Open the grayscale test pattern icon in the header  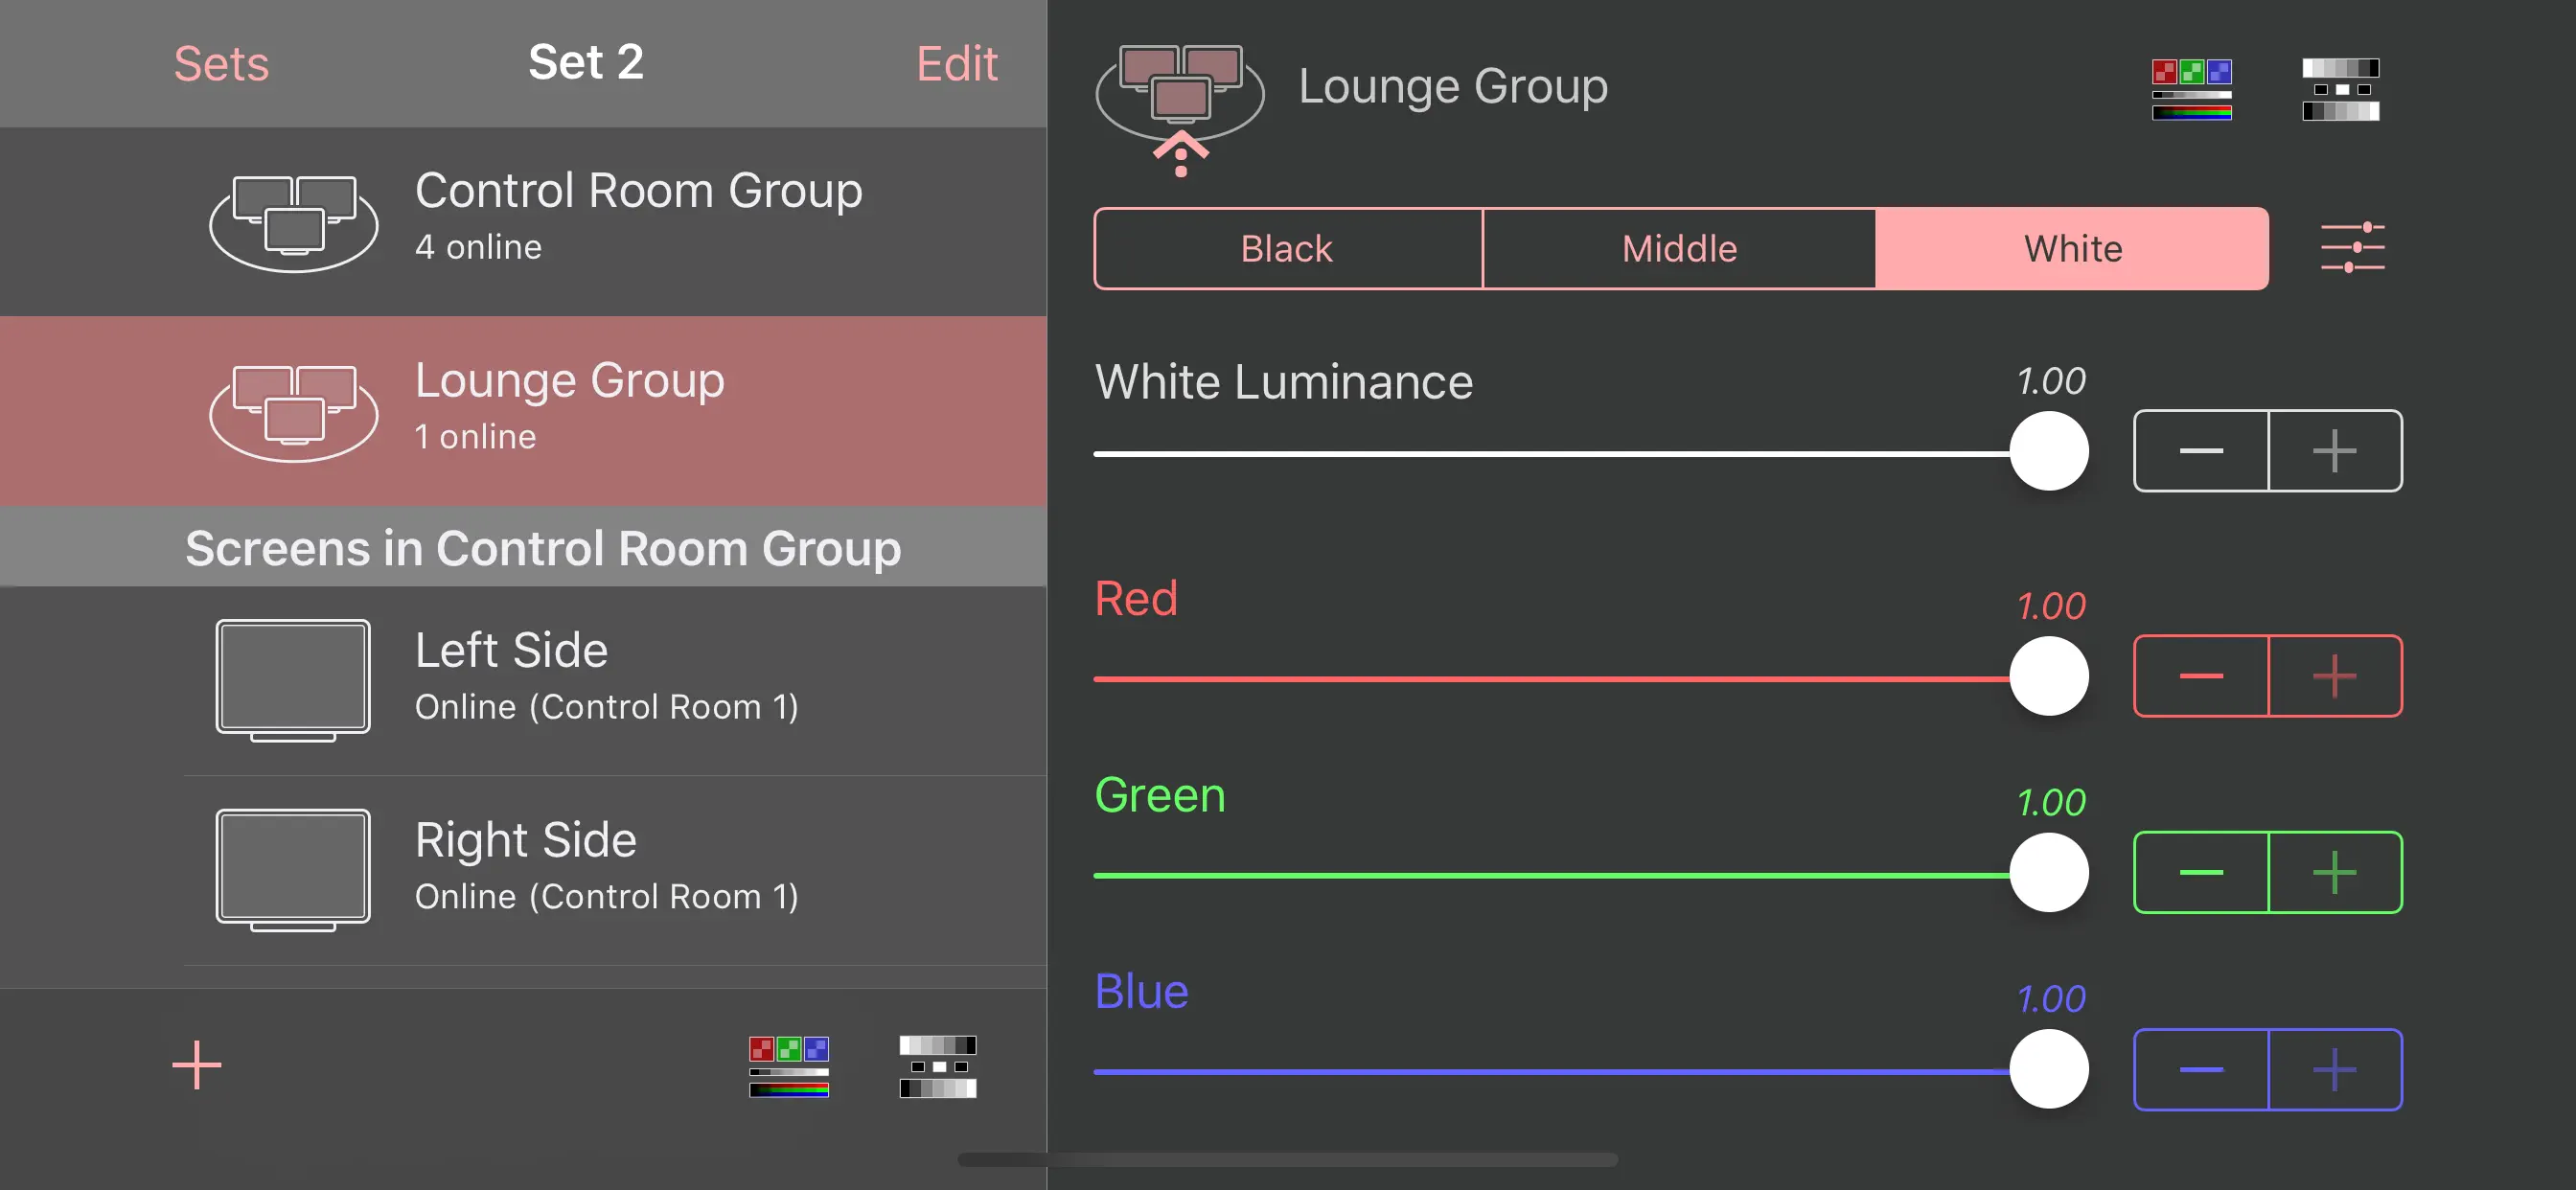point(2340,89)
